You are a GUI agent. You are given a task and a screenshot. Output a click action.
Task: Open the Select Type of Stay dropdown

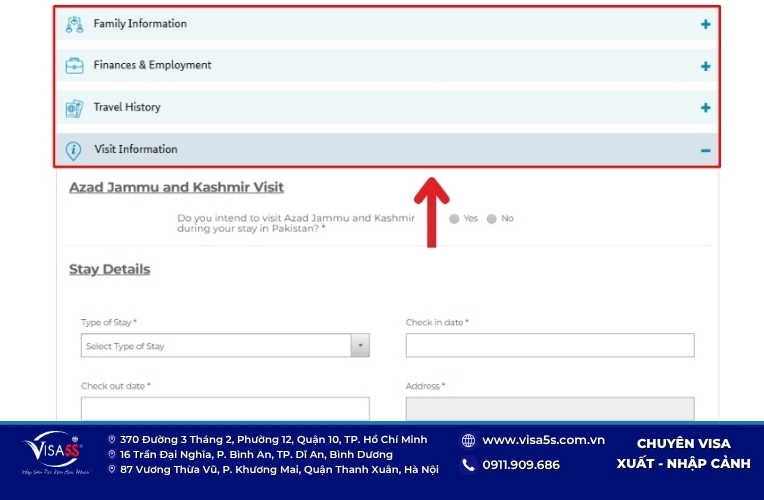point(225,346)
